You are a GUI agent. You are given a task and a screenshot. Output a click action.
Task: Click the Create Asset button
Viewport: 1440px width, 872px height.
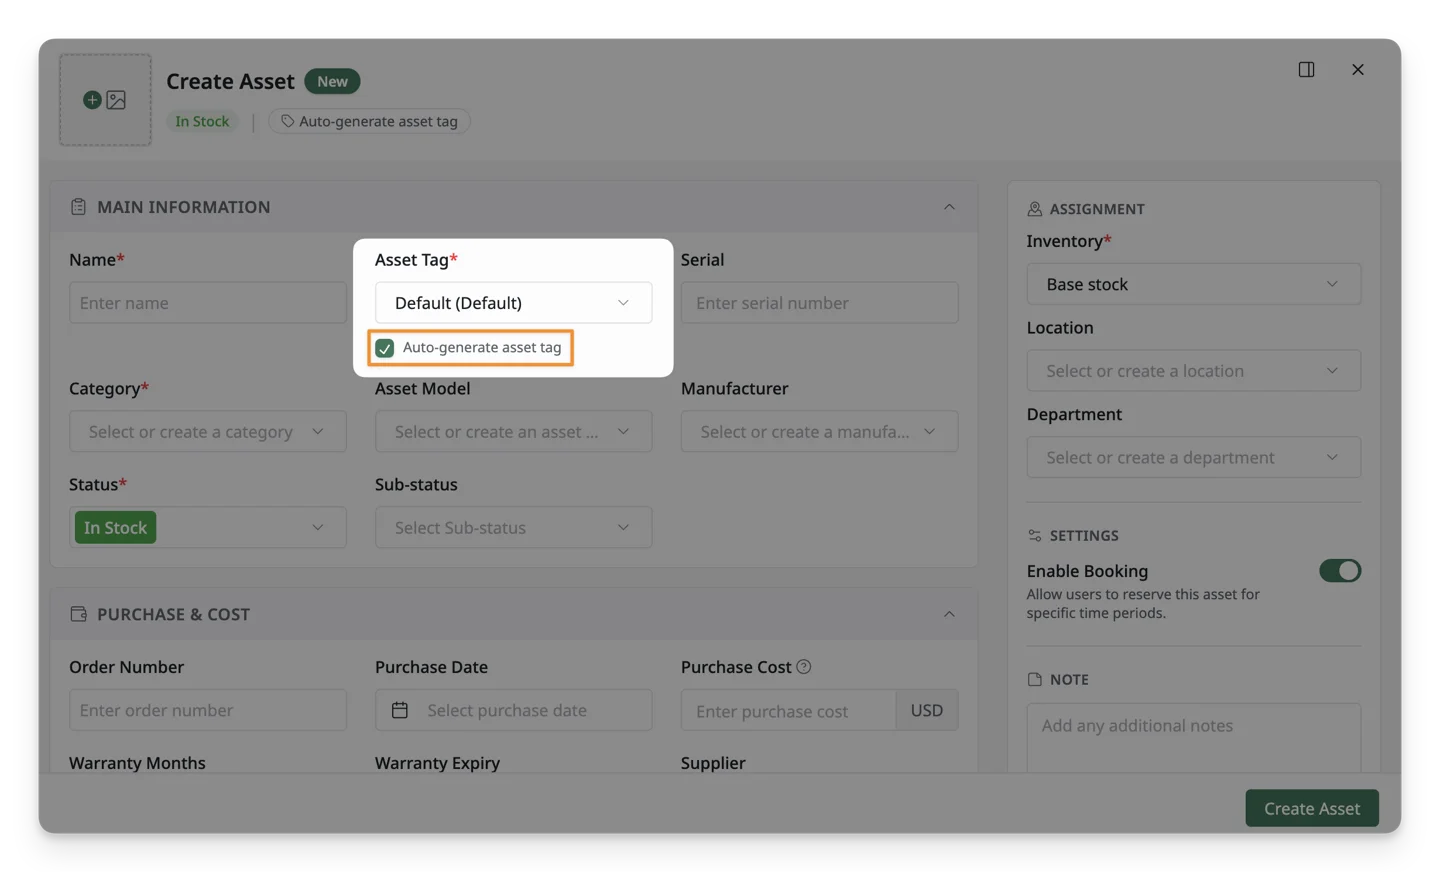click(x=1312, y=808)
